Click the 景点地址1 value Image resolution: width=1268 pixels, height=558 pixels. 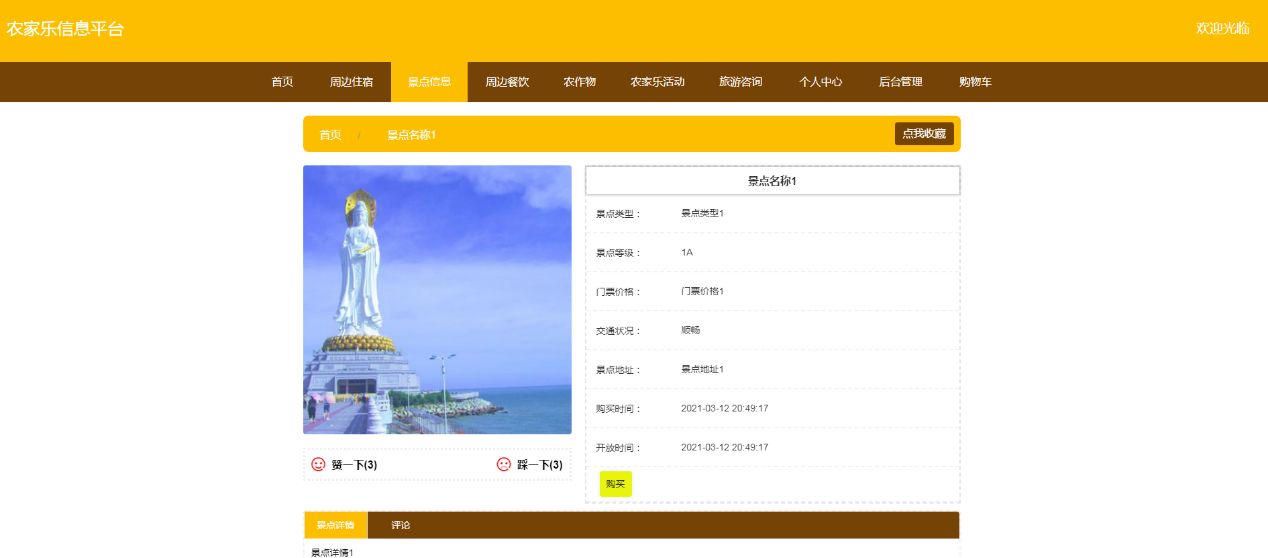pyautogui.click(x=702, y=369)
